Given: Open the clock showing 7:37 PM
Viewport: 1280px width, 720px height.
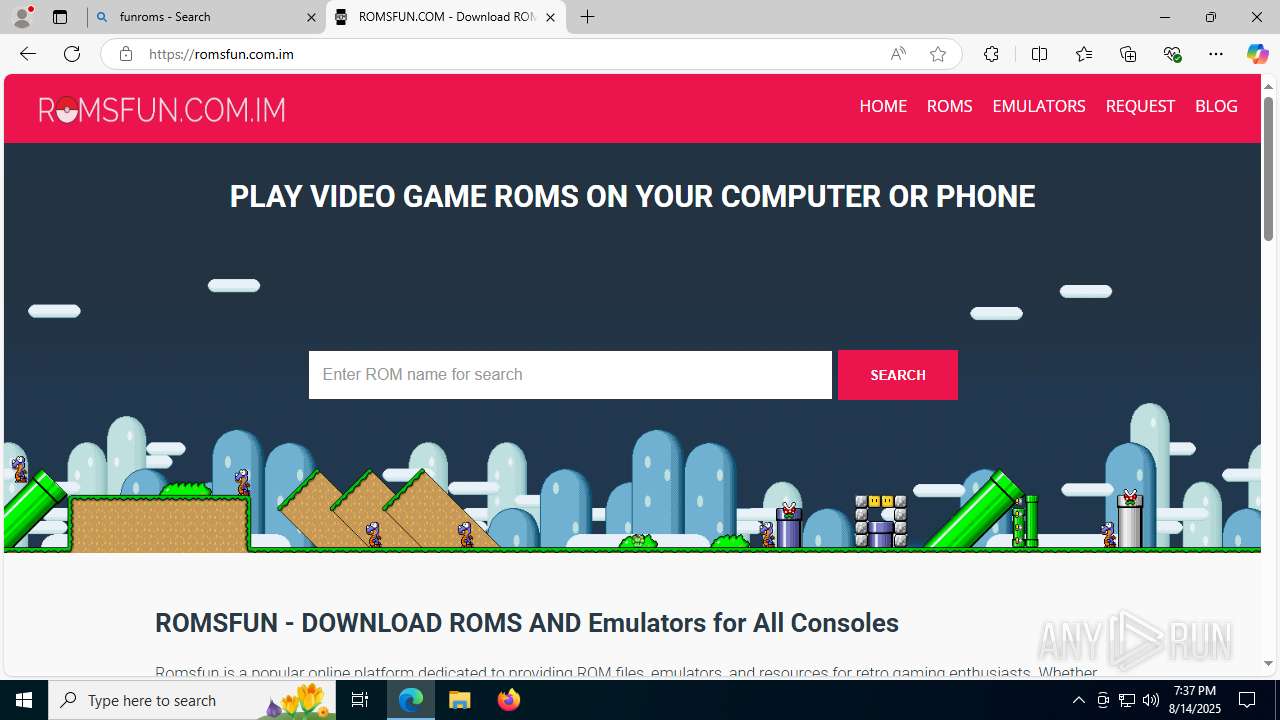Looking at the screenshot, I should coord(1196,700).
